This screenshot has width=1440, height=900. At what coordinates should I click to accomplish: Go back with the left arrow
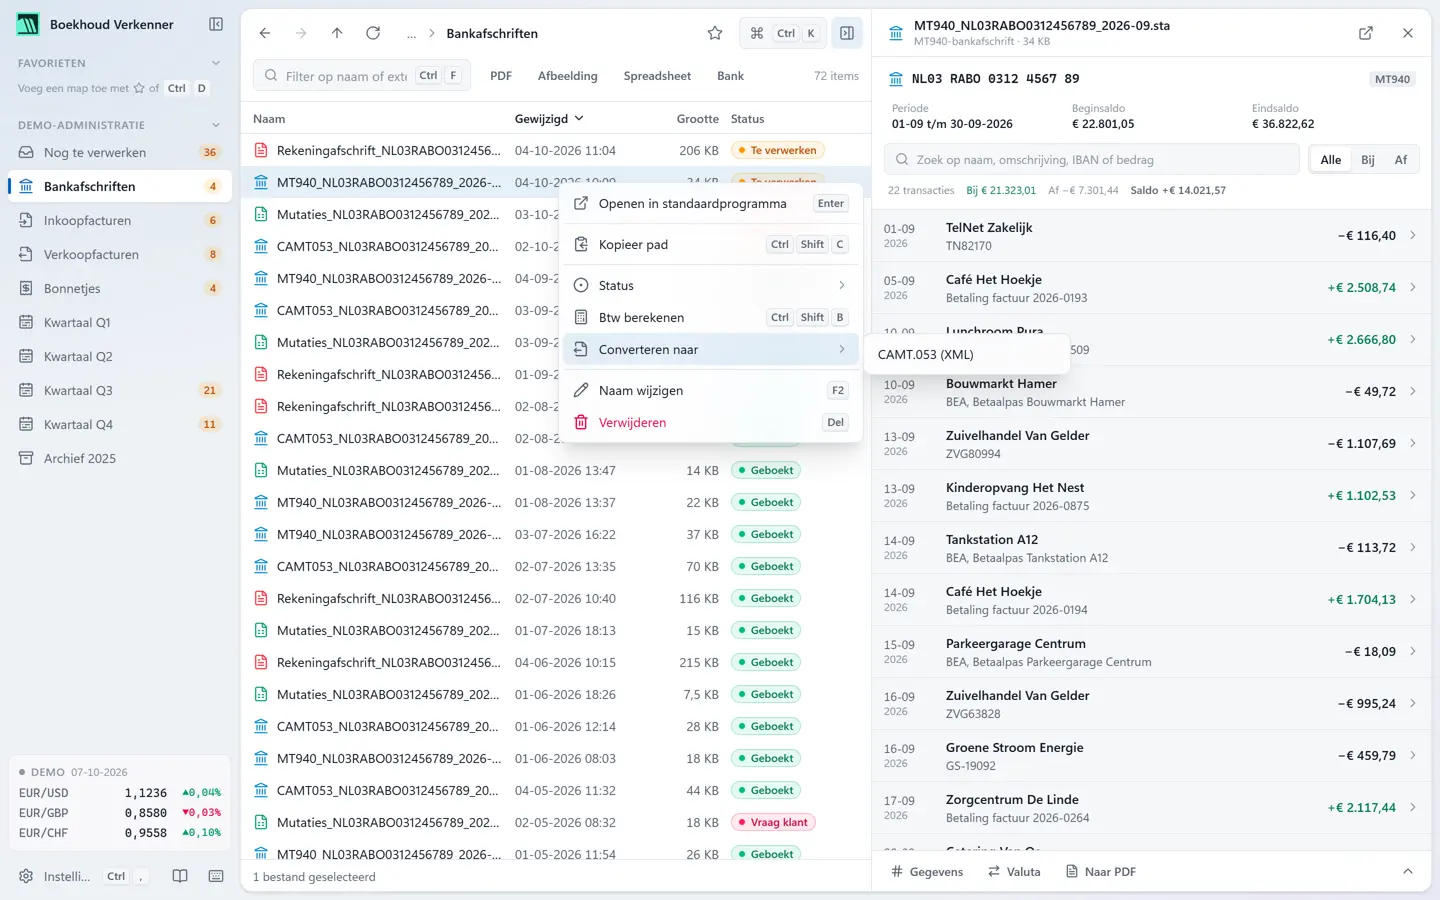265,33
